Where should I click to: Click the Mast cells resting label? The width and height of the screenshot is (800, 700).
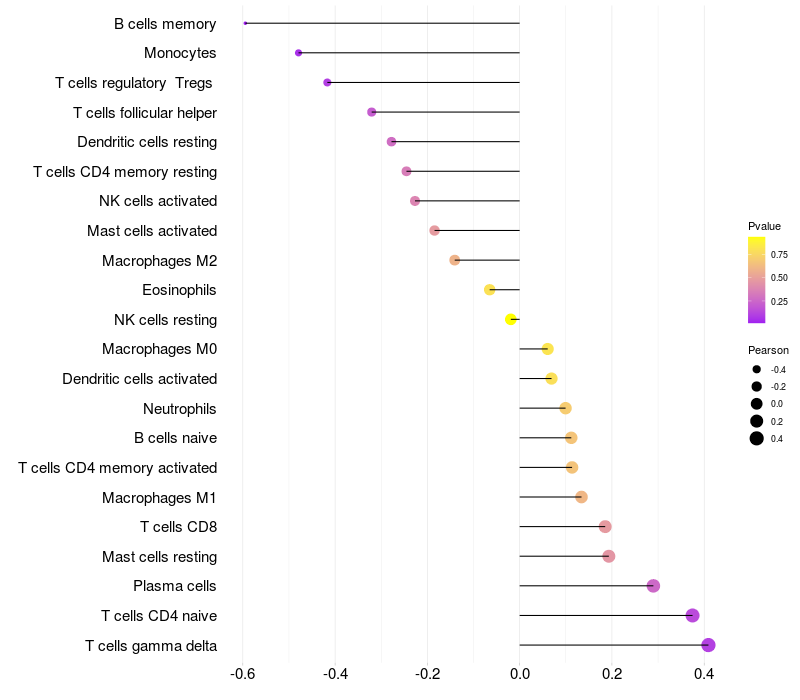[x=159, y=556]
